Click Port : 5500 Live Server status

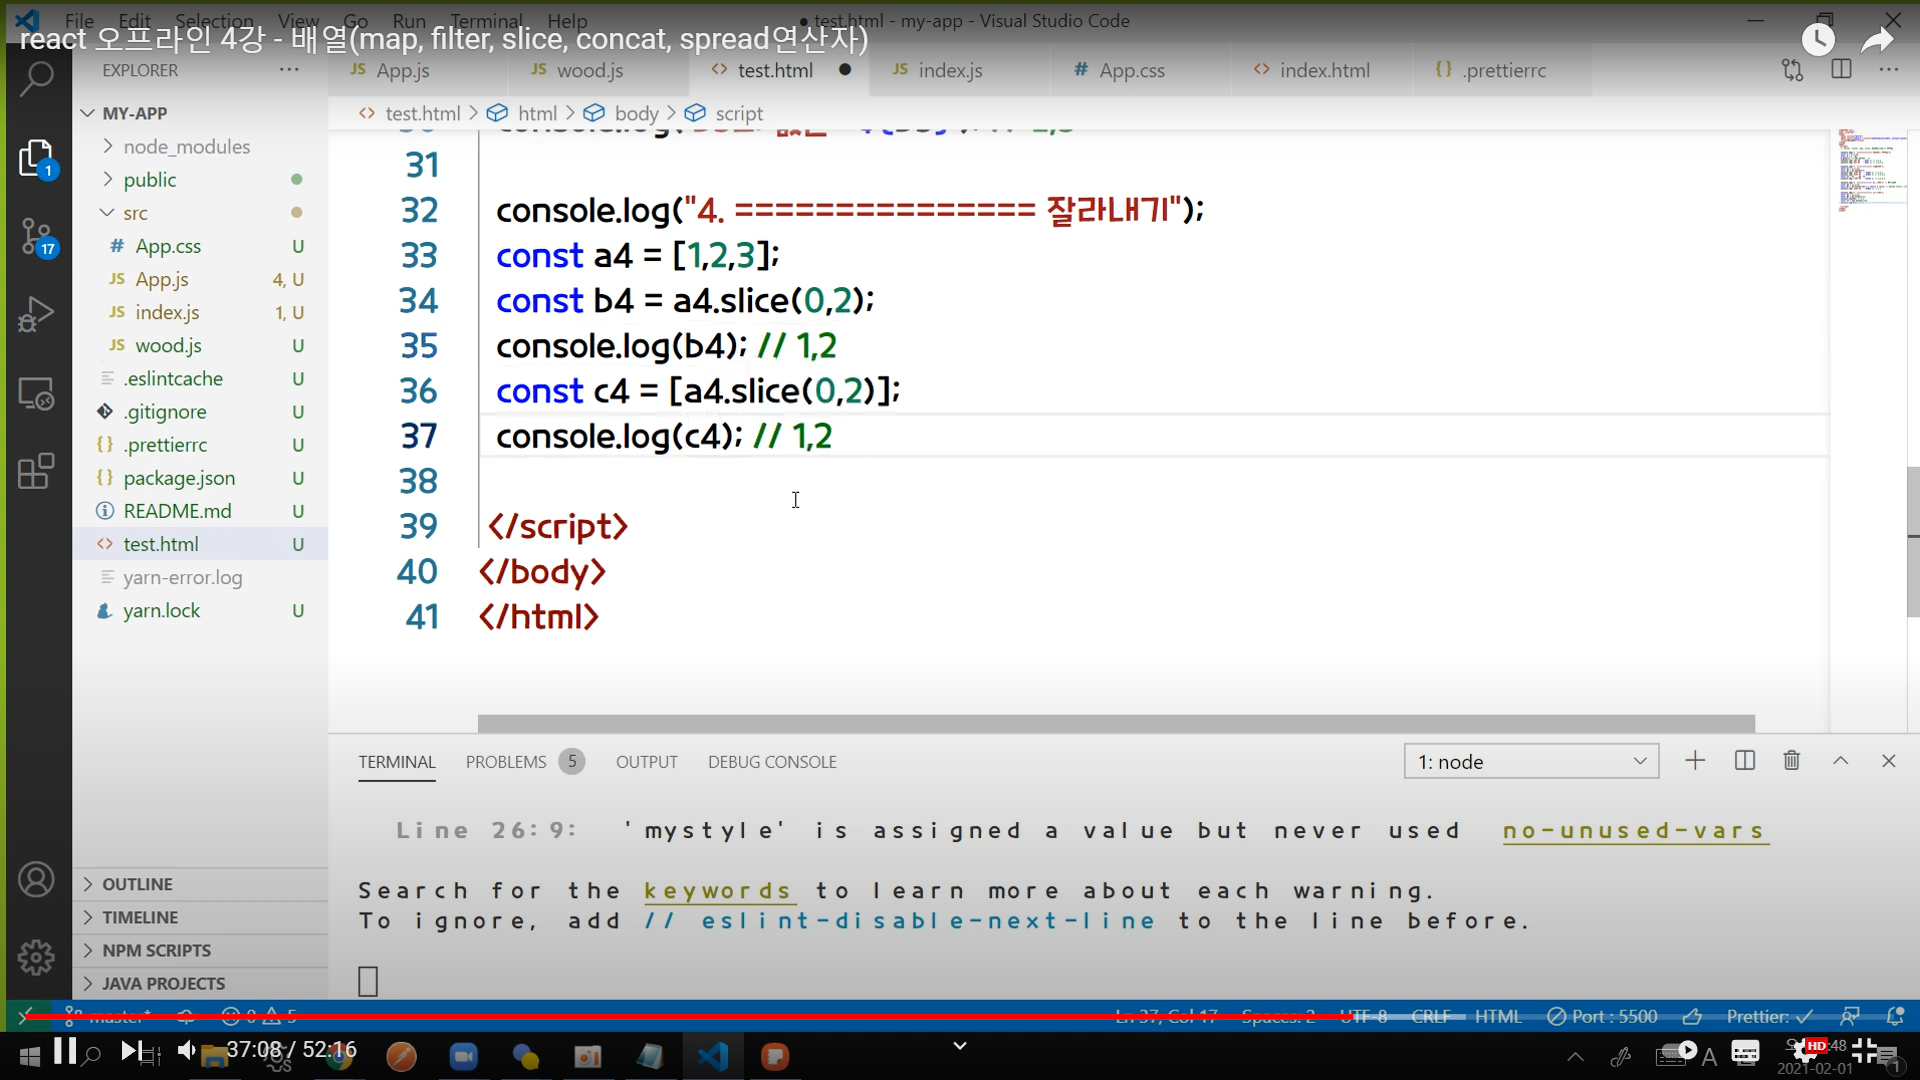tap(1602, 1016)
